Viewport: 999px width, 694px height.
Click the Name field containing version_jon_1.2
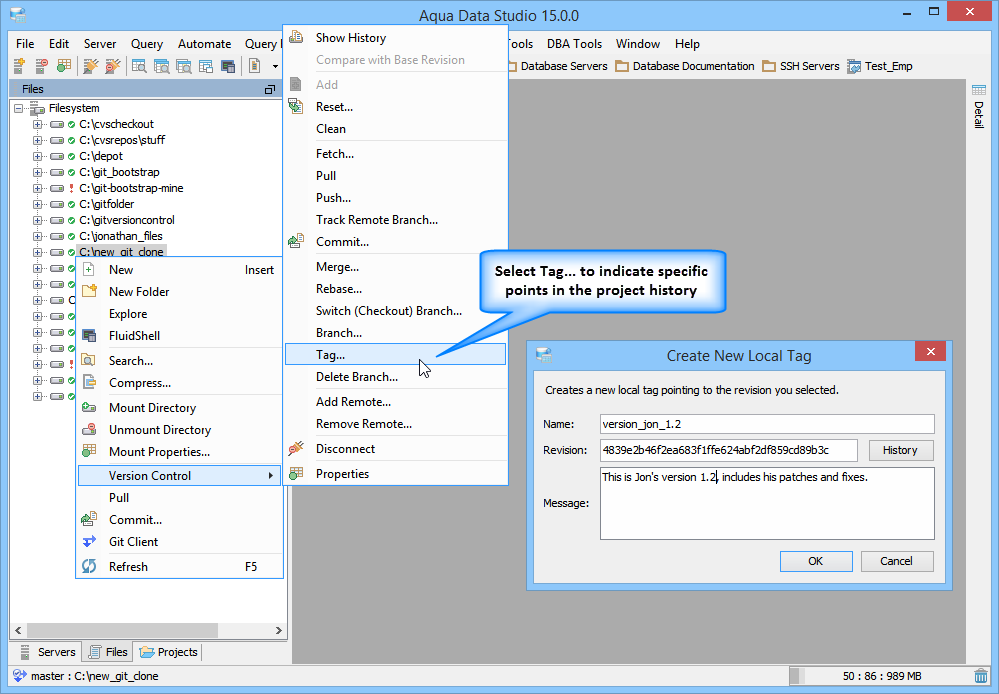767,424
